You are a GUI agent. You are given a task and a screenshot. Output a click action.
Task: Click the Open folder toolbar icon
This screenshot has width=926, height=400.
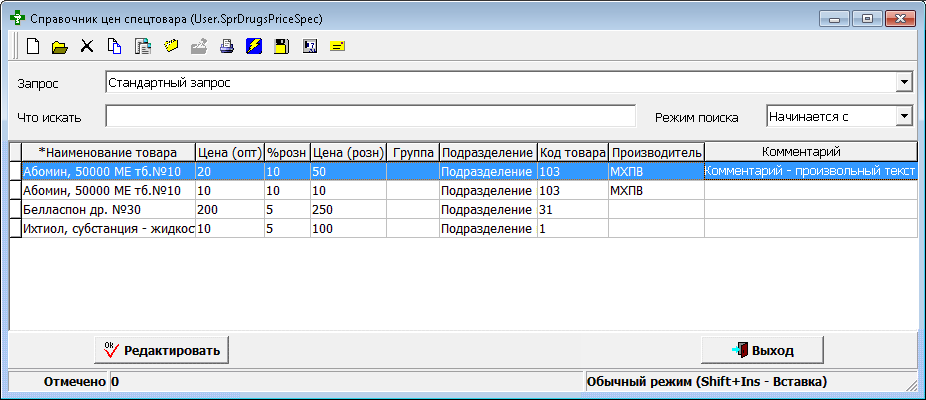pos(60,46)
